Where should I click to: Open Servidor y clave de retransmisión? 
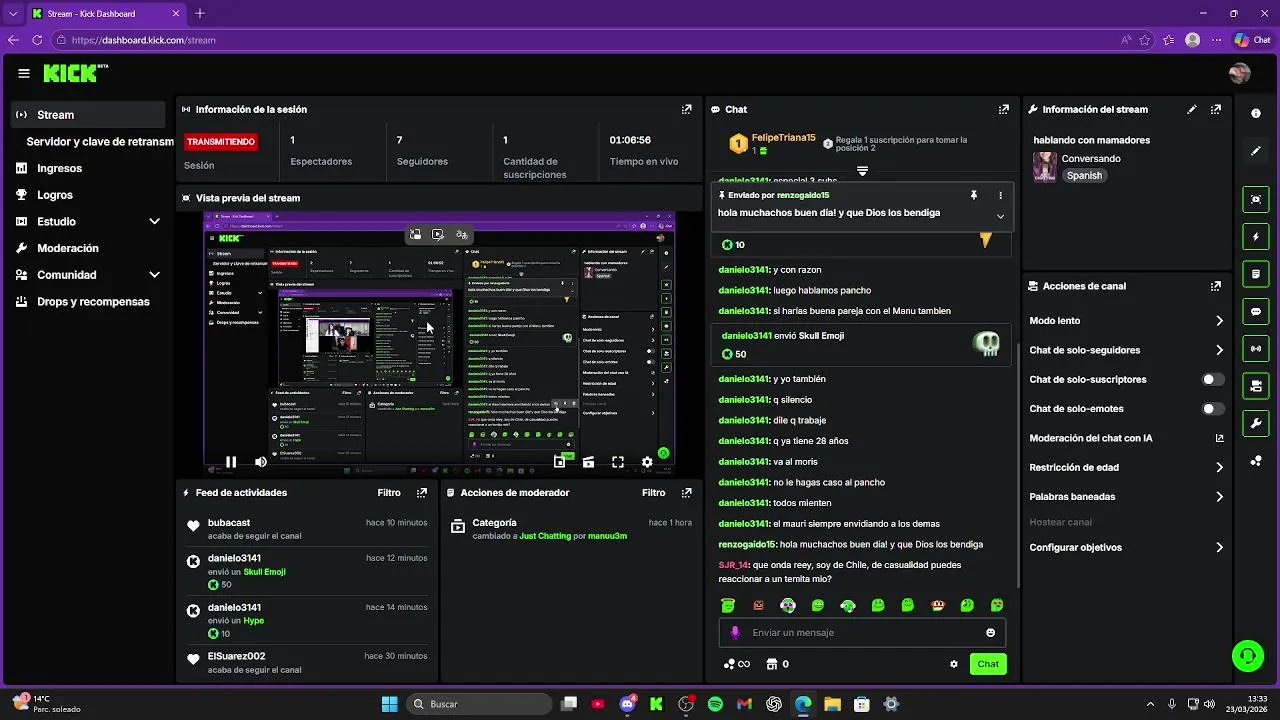pyautogui.click(x=99, y=142)
